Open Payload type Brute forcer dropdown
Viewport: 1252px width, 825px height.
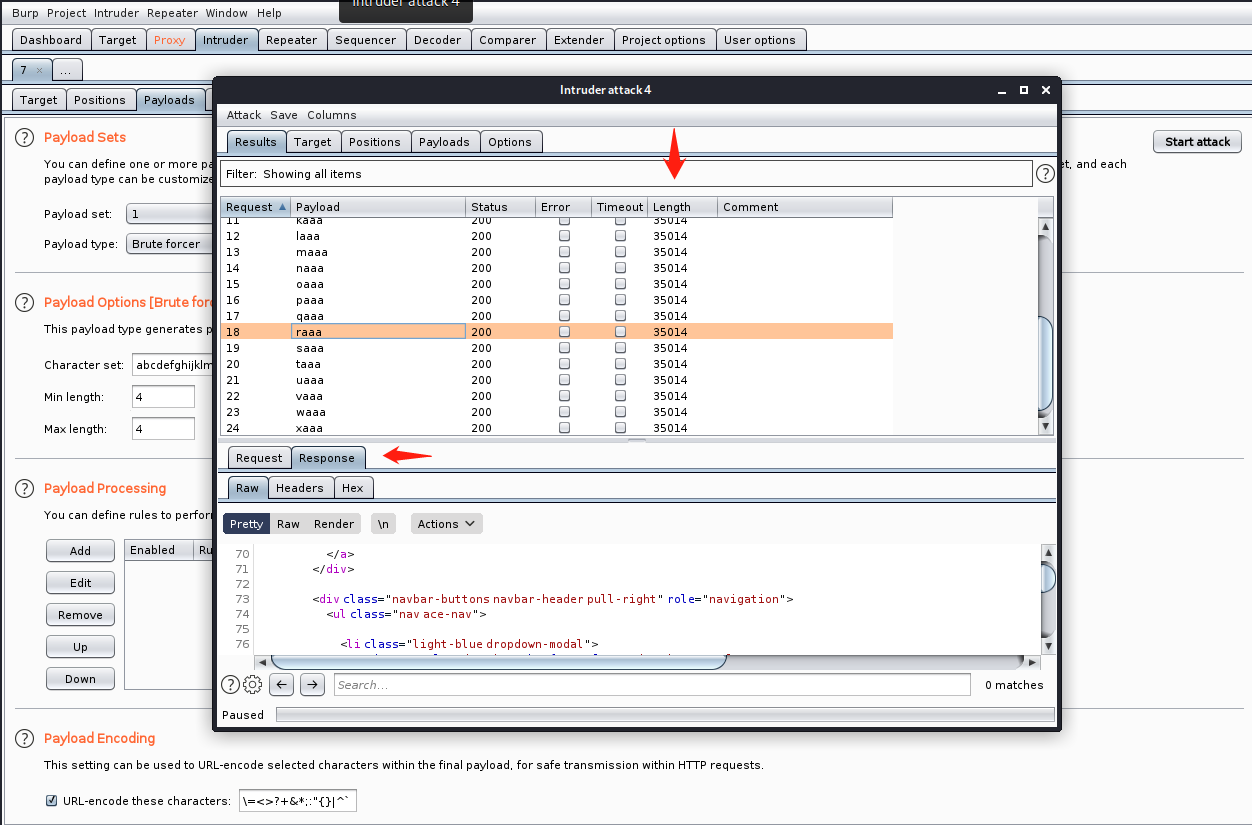[170, 244]
